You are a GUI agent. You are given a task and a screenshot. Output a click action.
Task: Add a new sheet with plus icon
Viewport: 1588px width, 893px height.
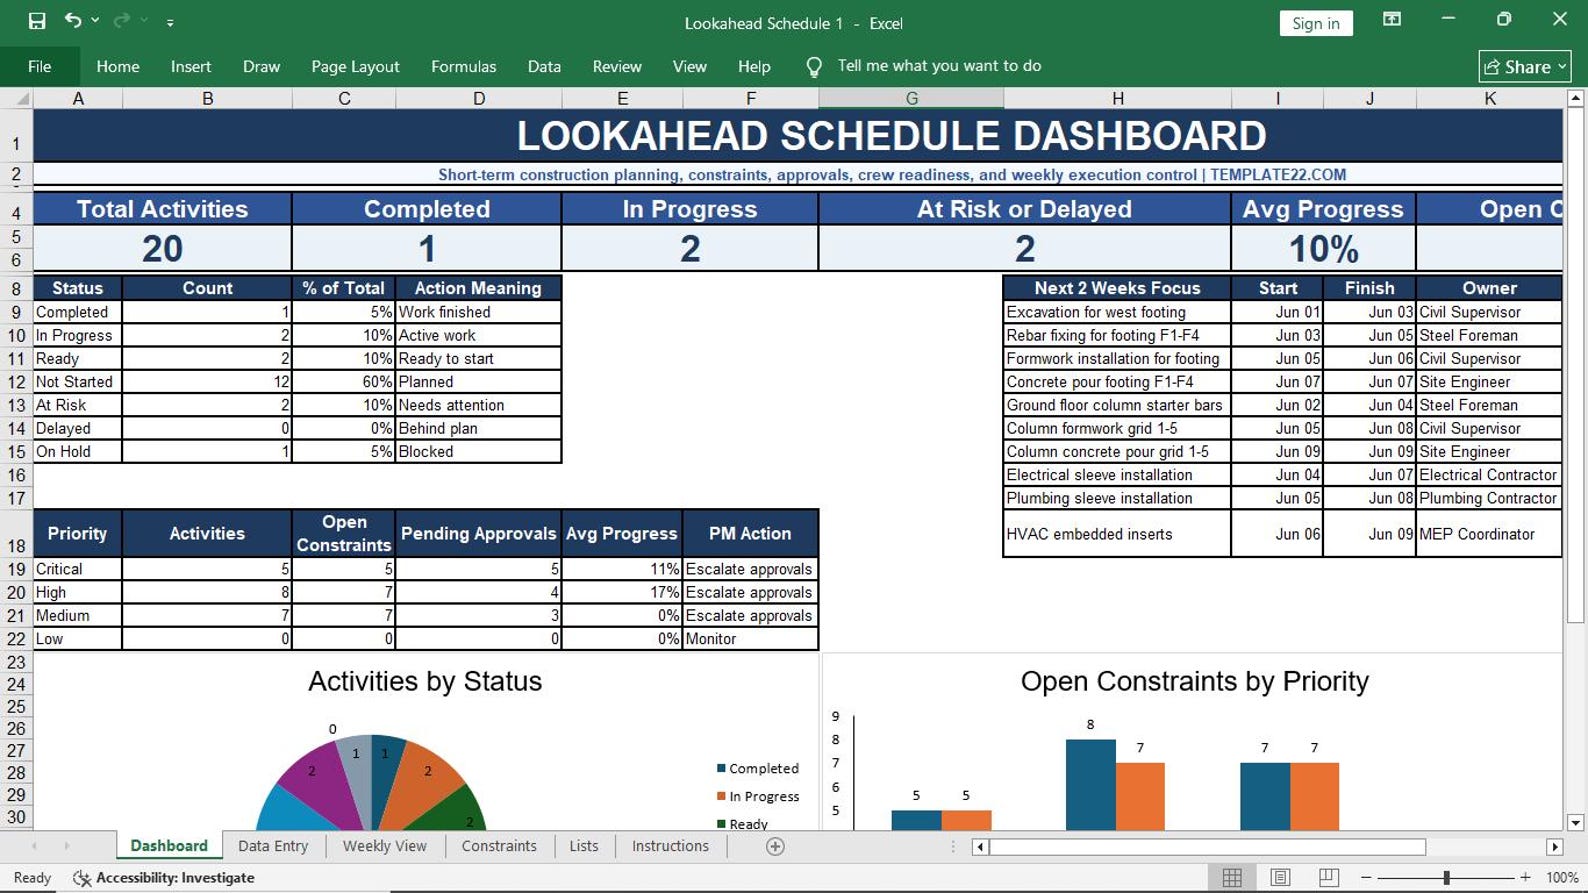775,846
